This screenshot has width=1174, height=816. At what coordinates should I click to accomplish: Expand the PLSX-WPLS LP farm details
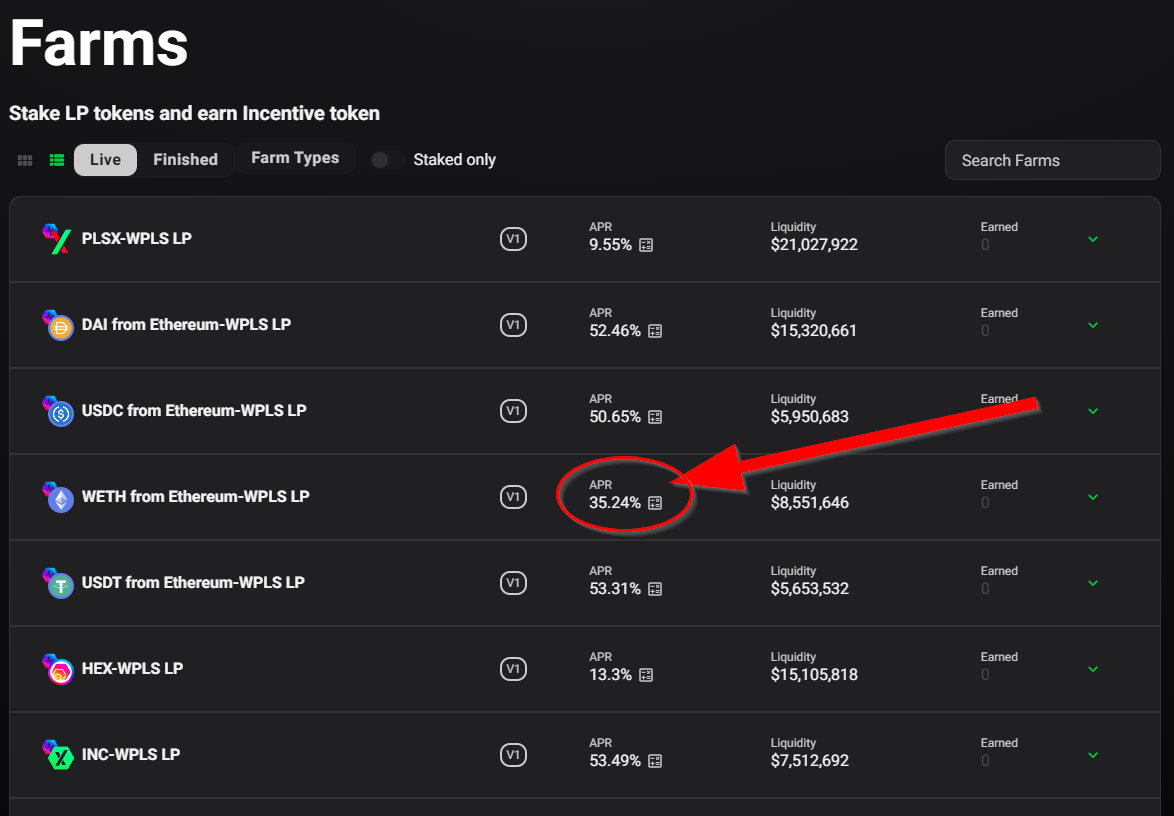1093,240
